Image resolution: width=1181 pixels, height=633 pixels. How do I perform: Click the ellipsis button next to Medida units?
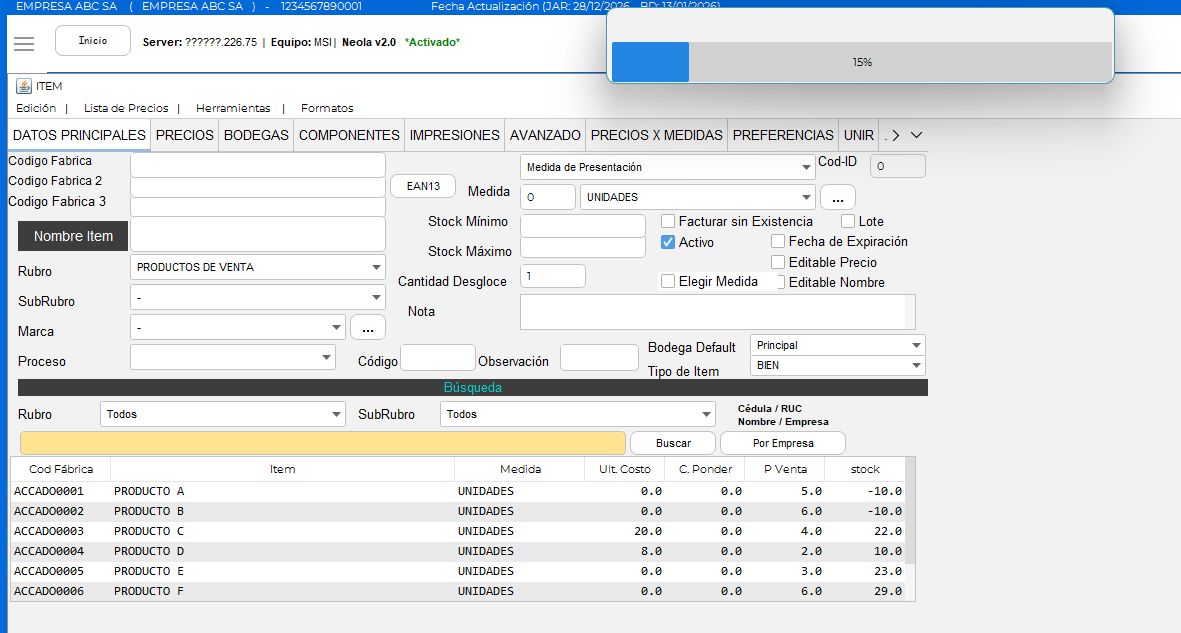click(x=837, y=198)
